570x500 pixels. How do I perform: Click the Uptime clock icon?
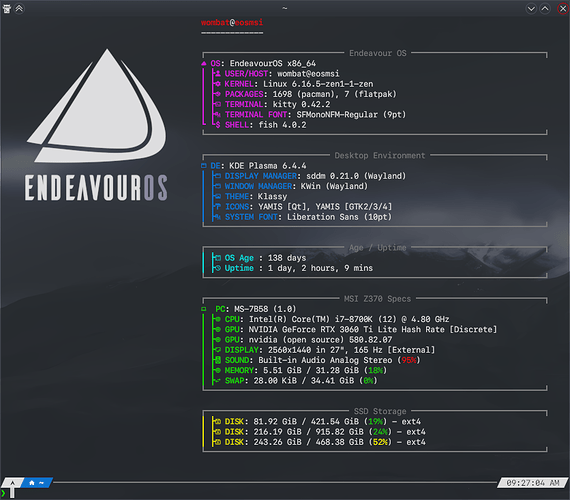[218, 268]
